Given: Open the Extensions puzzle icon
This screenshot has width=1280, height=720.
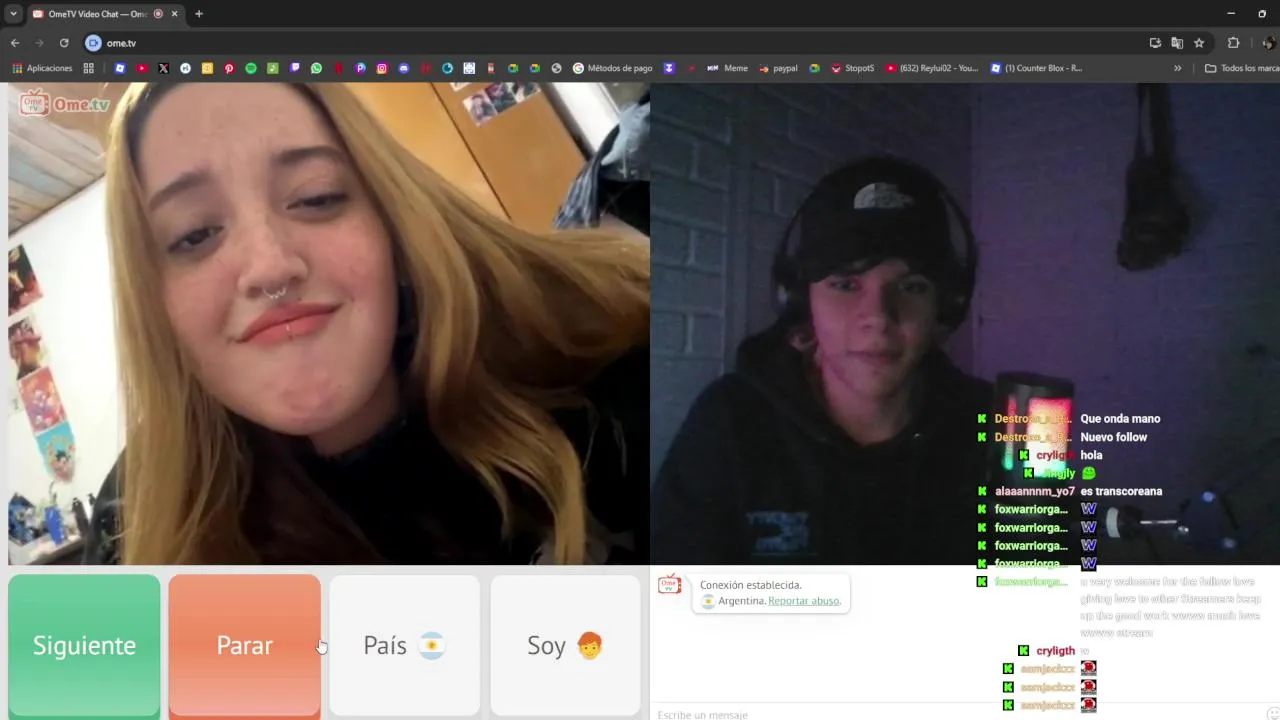Looking at the screenshot, I should point(1233,43).
